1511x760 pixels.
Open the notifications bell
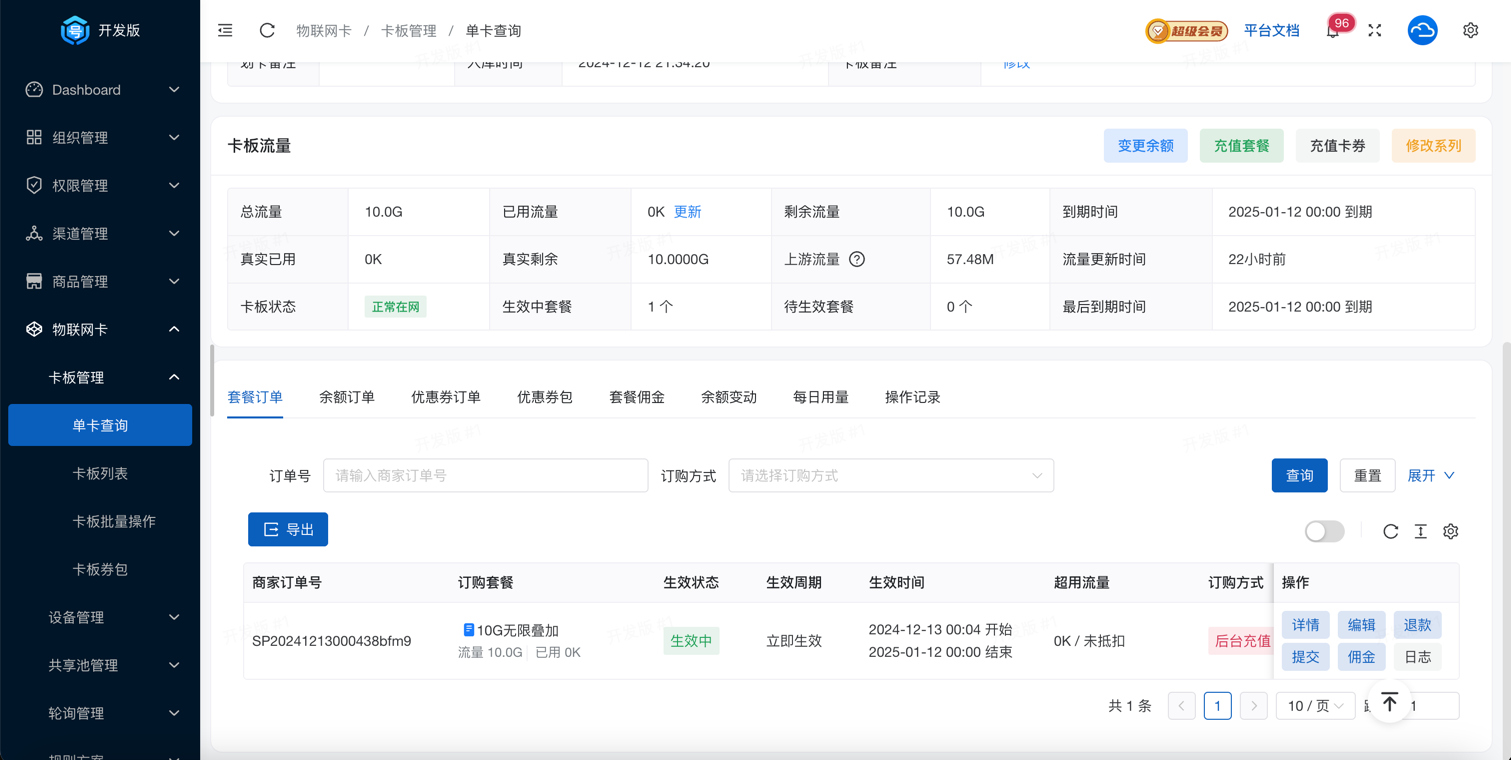click(1333, 31)
